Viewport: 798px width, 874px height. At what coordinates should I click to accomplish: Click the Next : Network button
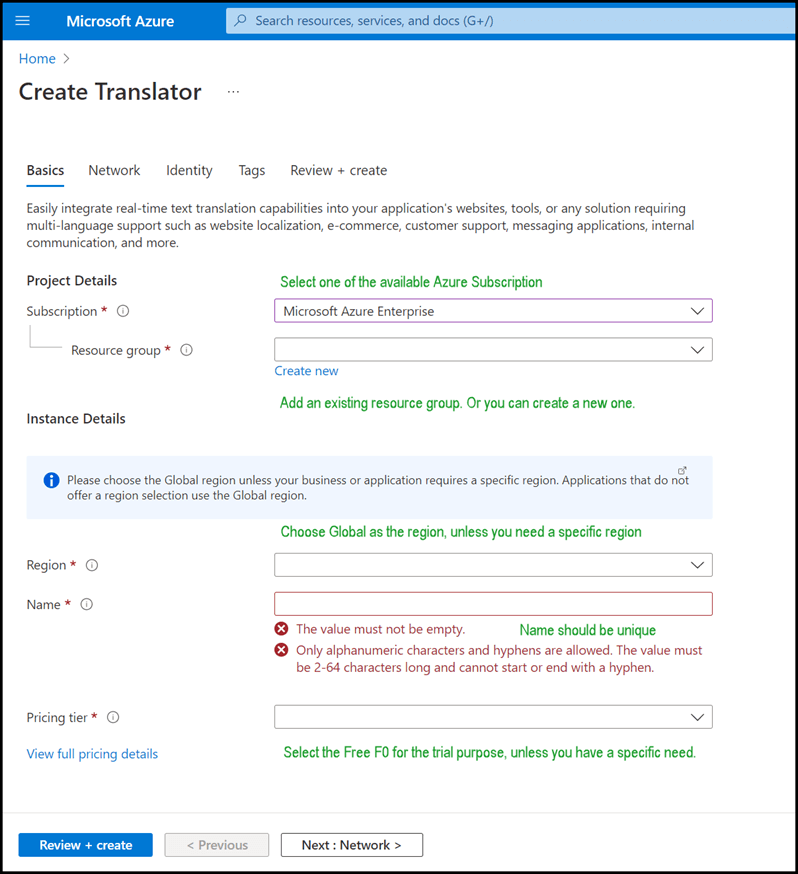point(351,845)
